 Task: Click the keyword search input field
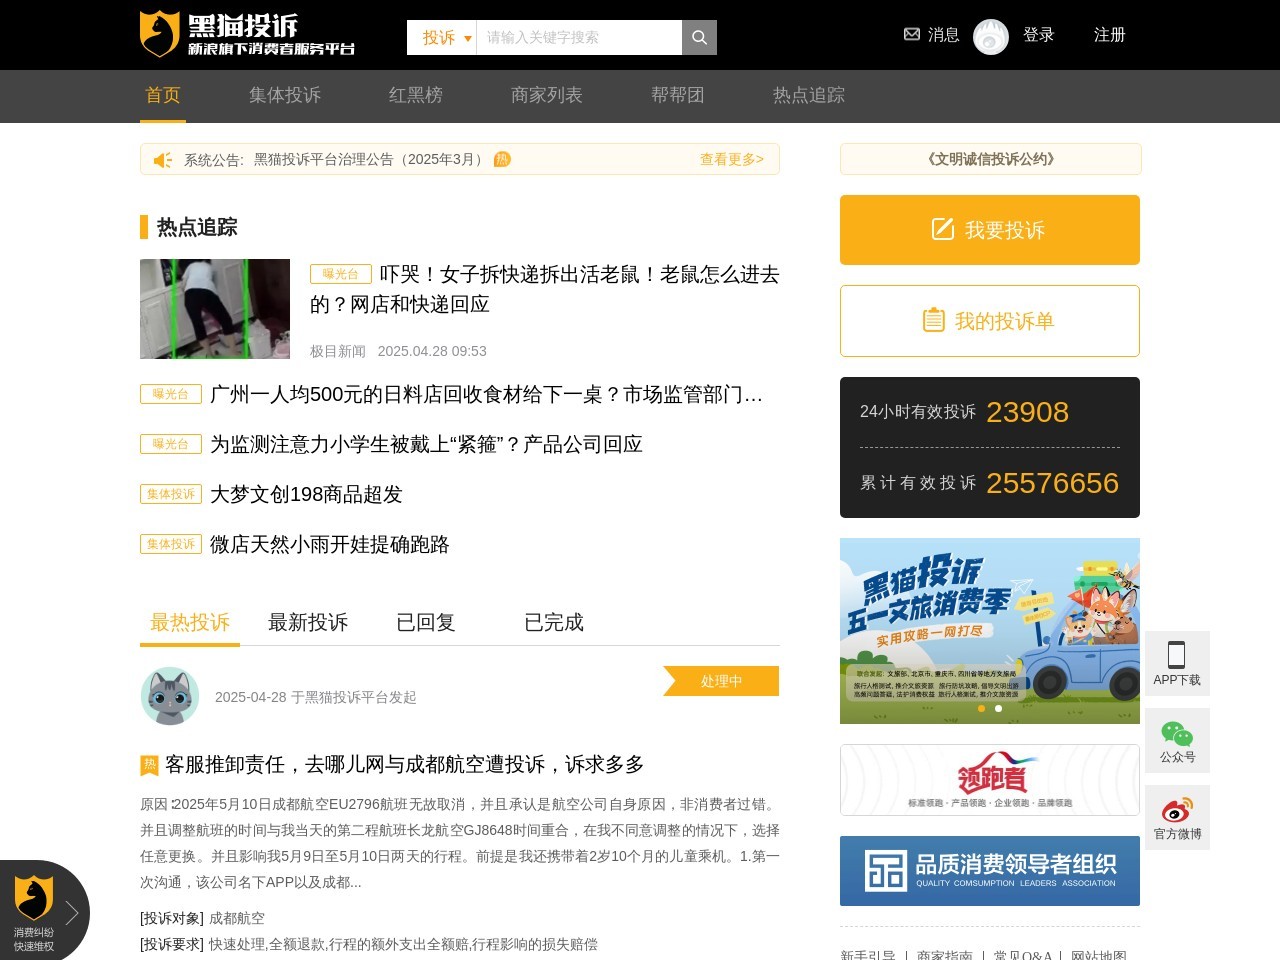(579, 37)
